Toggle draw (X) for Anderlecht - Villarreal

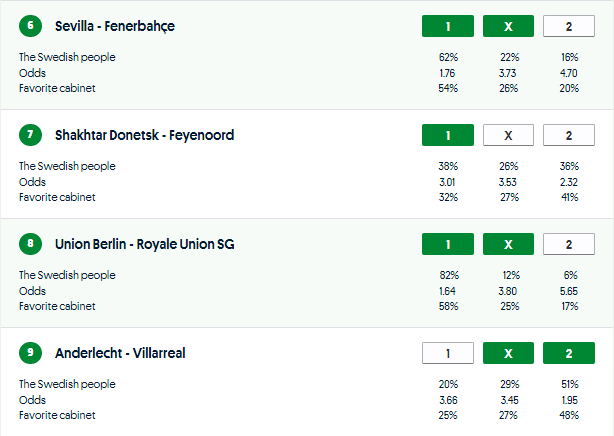click(508, 353)
